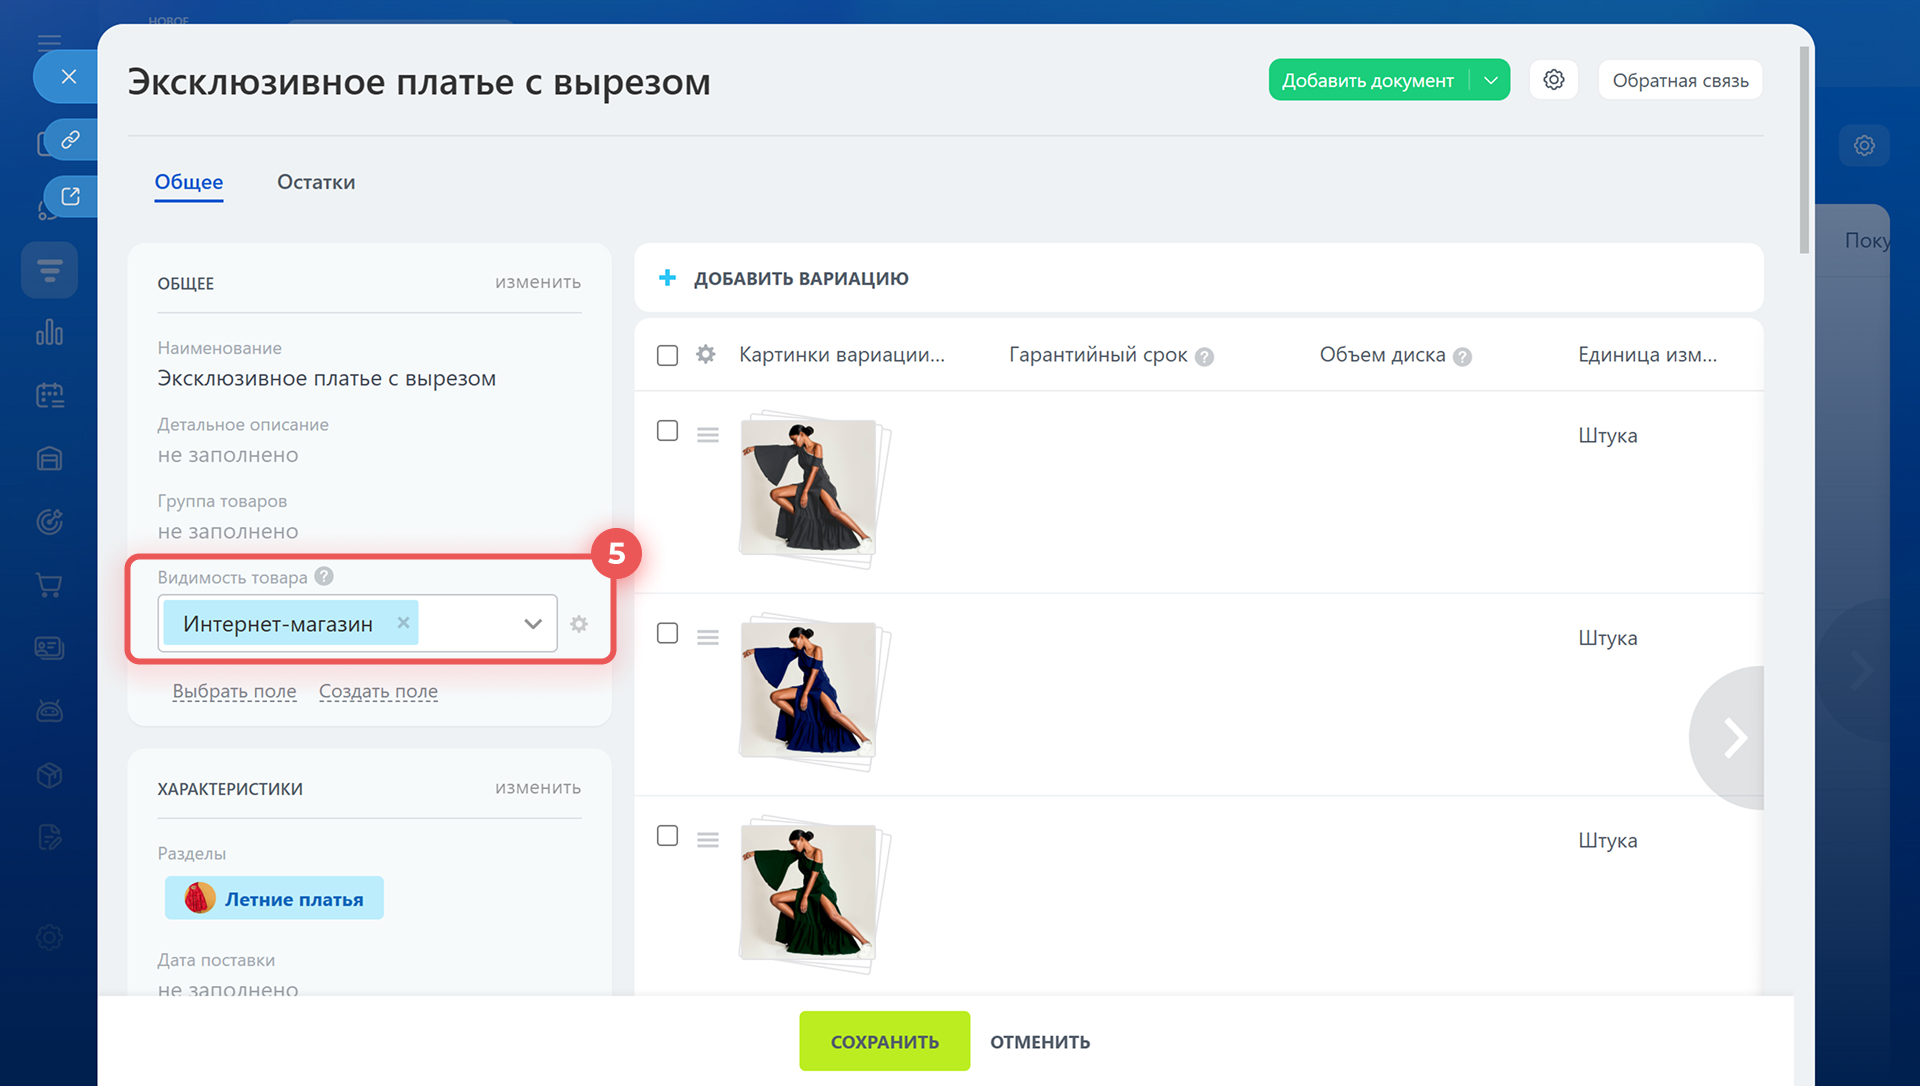Open product in new window icon
Screen dimensions: 1920x1086
(x=70, y=196)
